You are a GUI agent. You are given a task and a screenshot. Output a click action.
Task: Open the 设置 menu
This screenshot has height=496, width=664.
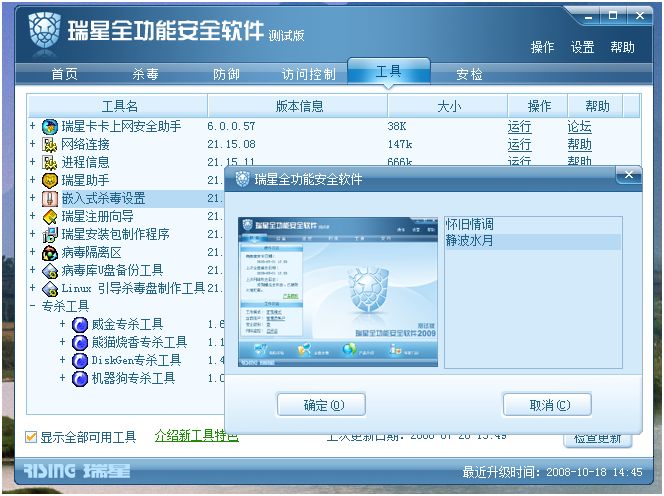[582, 47]
